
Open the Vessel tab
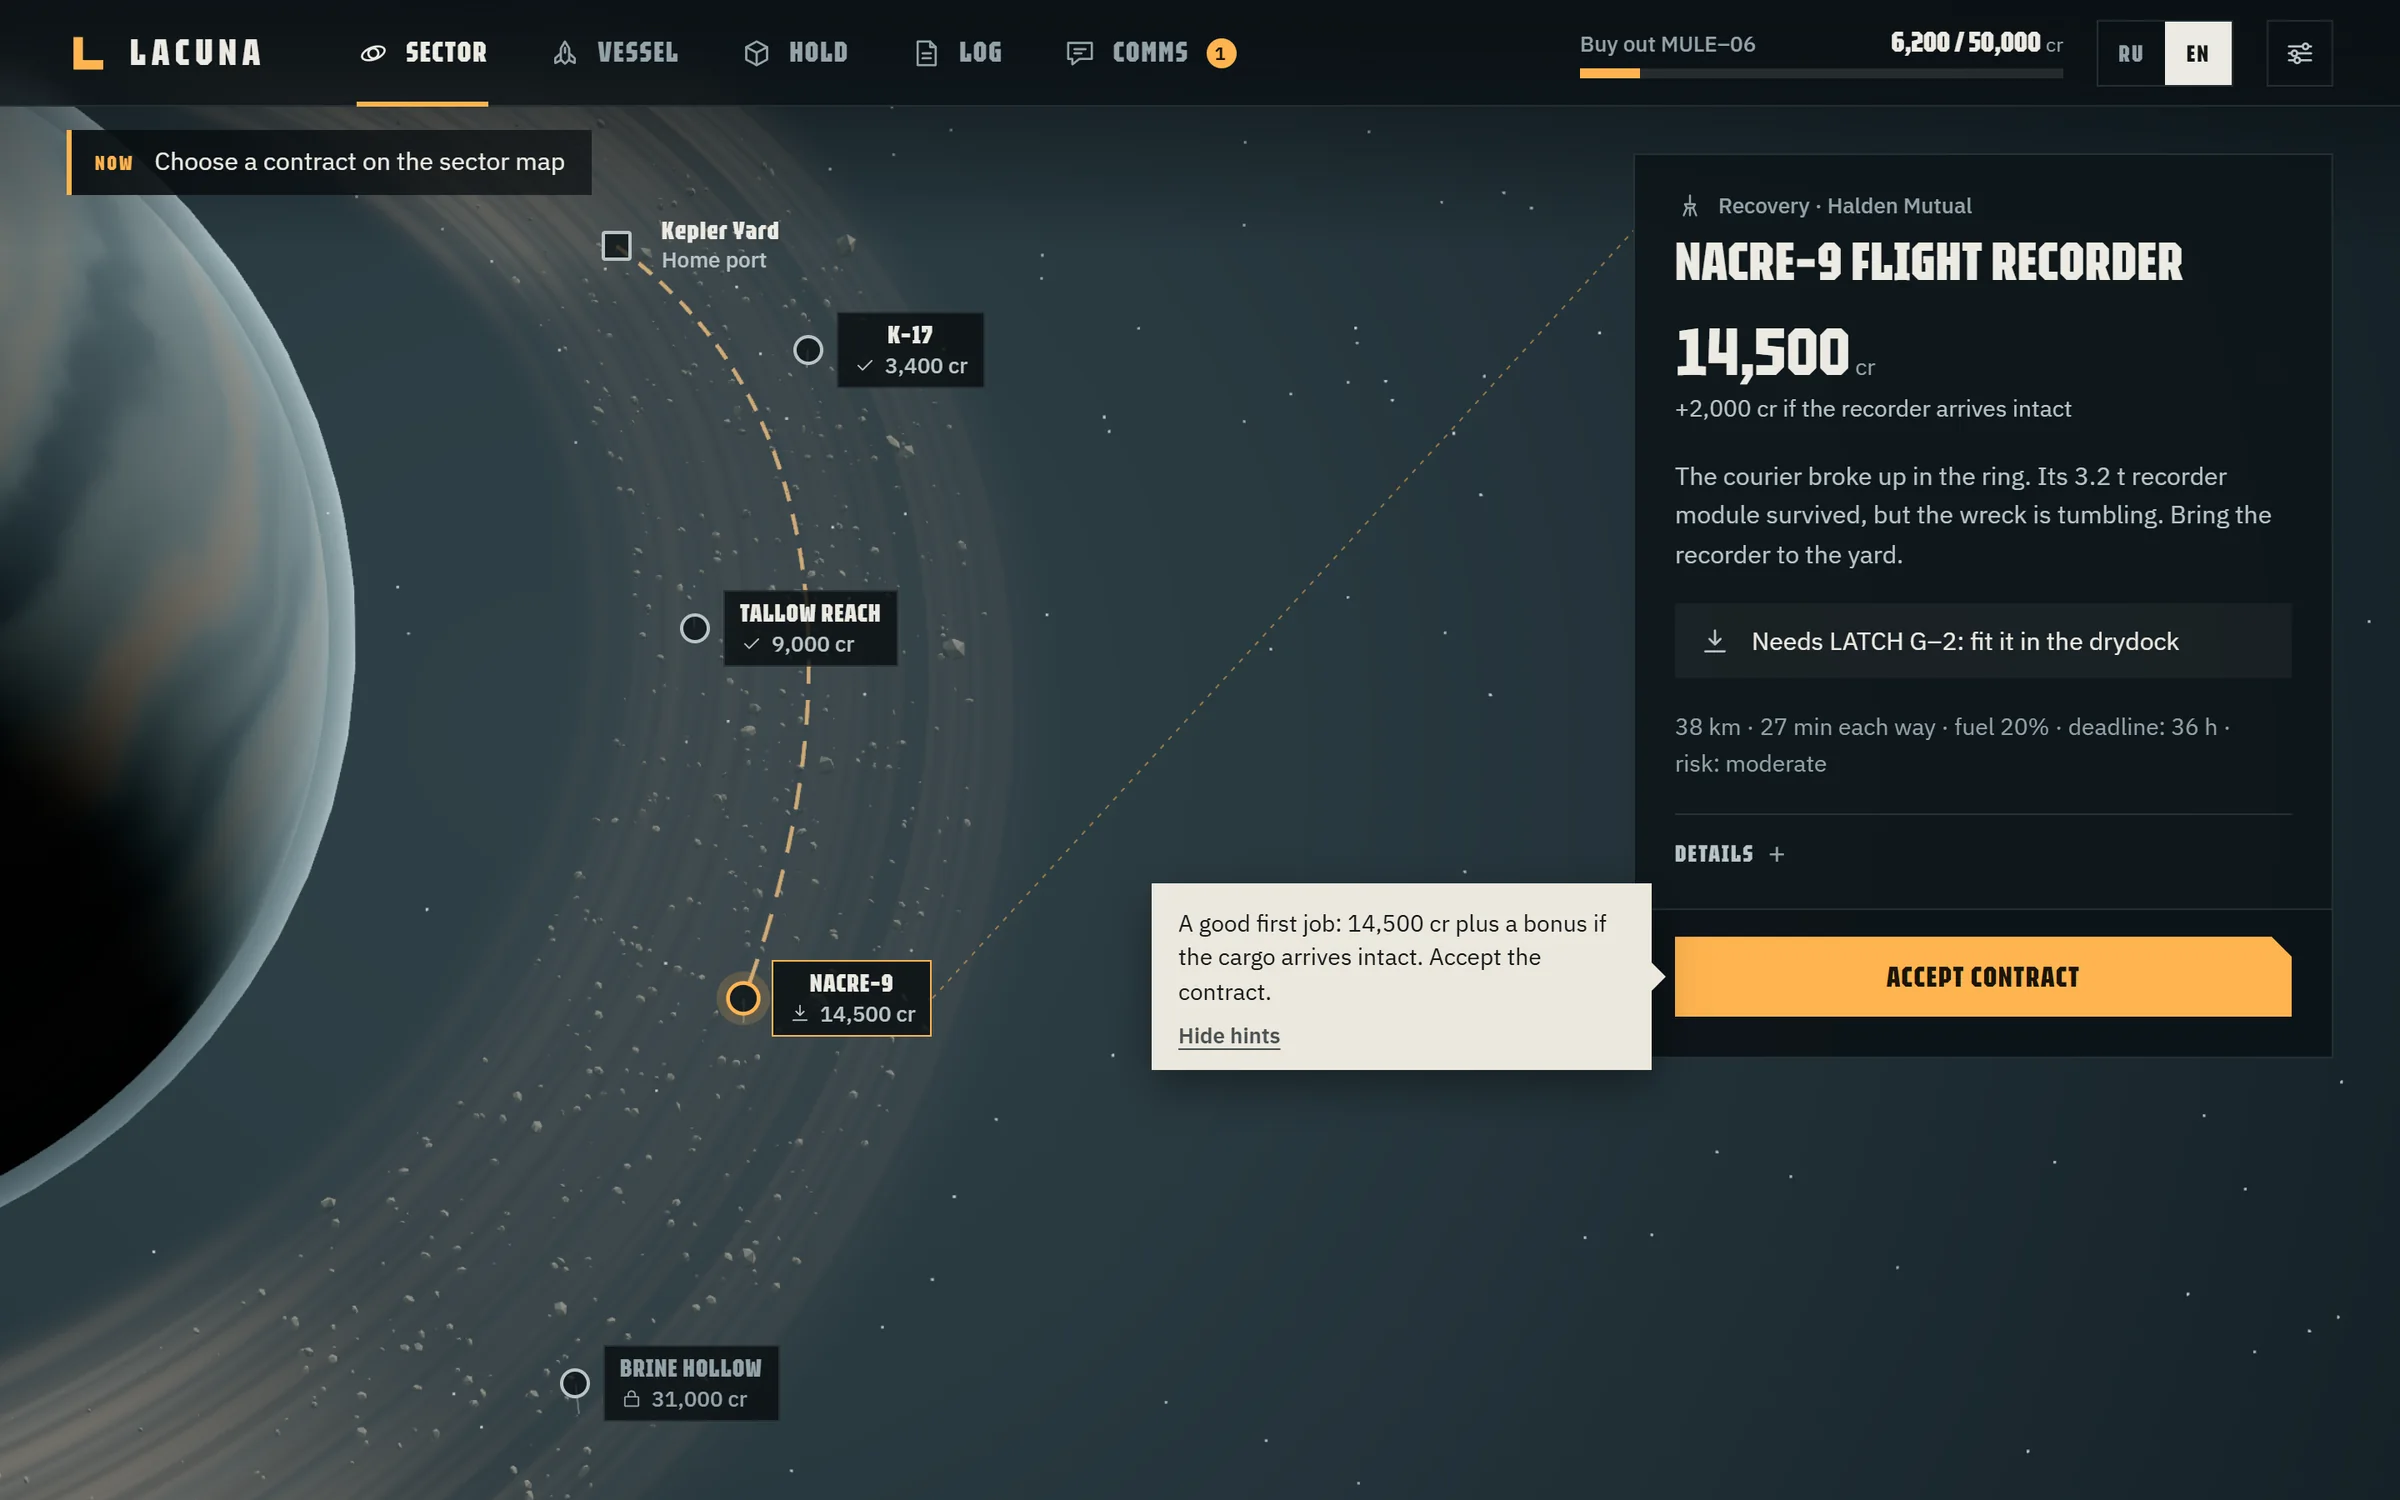click(615, 53)
